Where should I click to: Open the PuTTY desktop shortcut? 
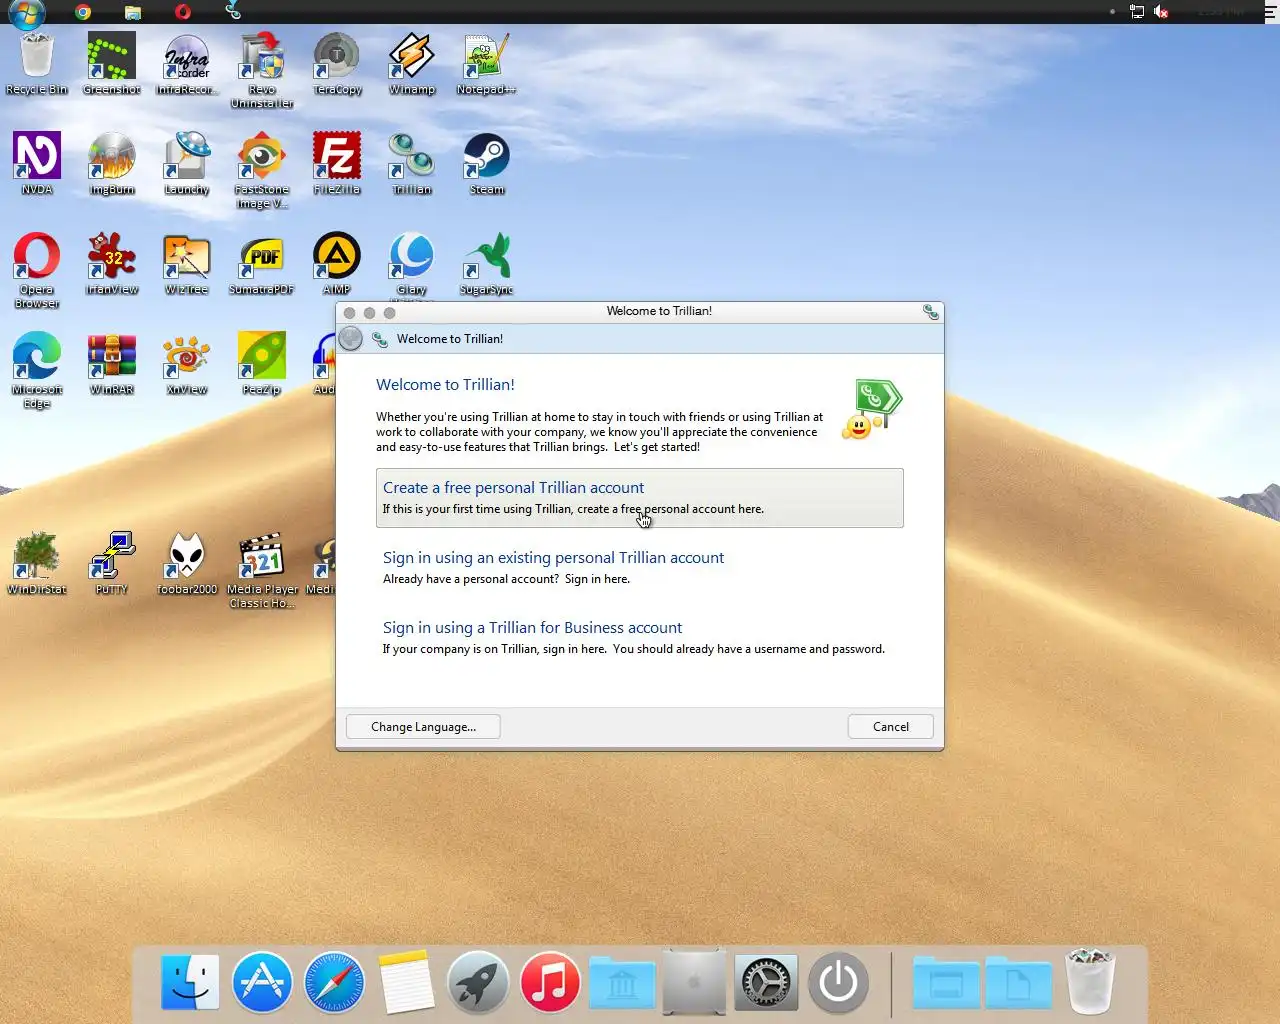(112, 563)
